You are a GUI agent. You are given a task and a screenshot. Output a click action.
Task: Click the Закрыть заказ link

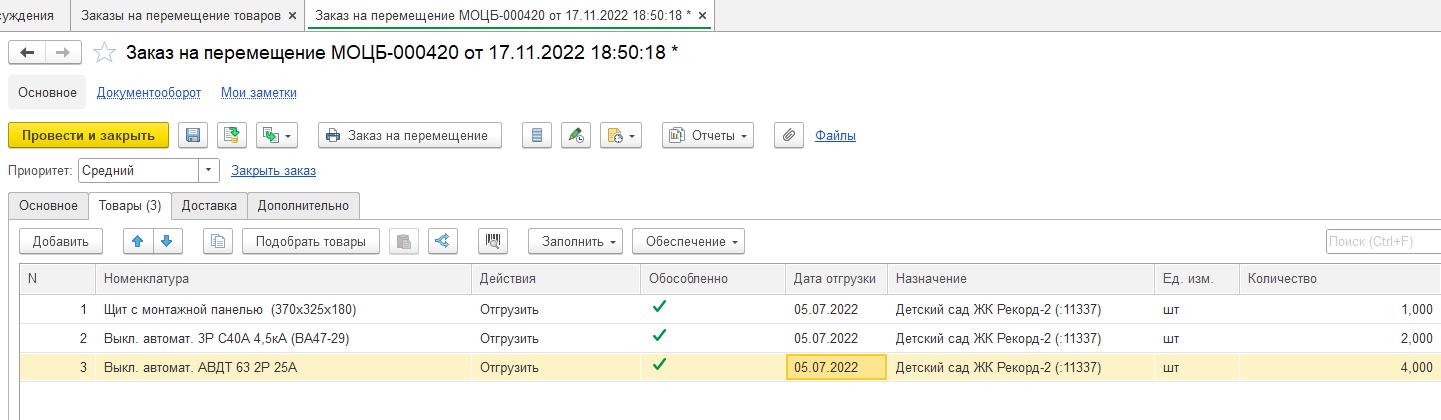click(273, 171)
